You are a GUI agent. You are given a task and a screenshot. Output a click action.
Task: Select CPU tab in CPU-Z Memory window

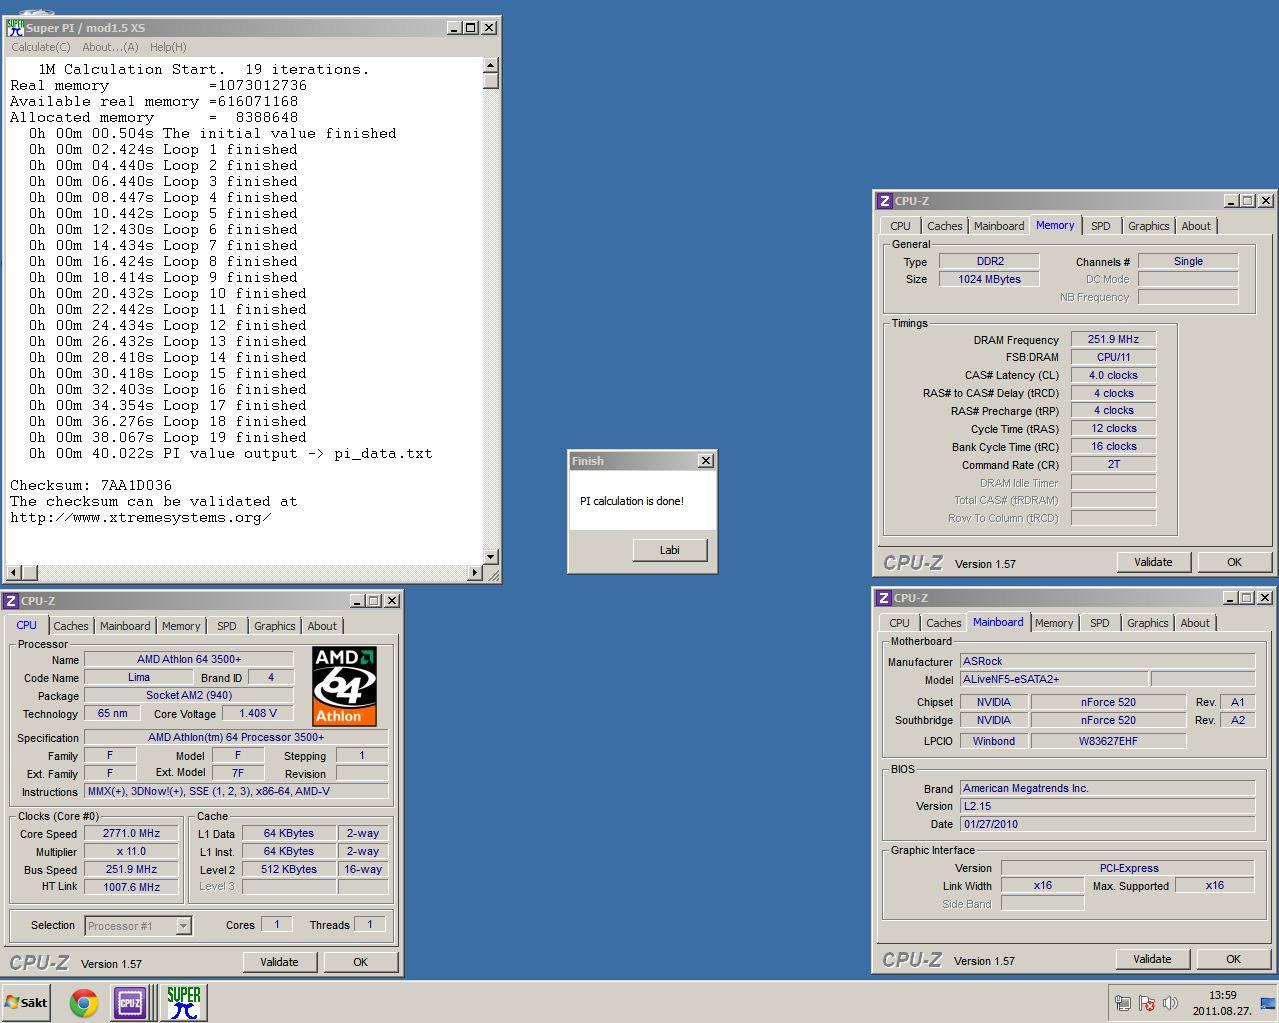tap(900, 226)
